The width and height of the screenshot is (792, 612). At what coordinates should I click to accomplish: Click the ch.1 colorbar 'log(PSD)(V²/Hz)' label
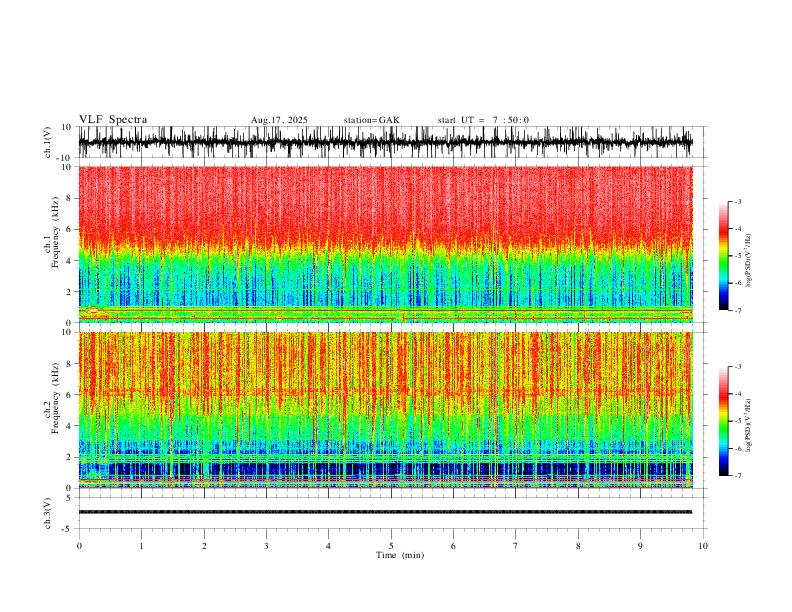click(x=749, y=261)
